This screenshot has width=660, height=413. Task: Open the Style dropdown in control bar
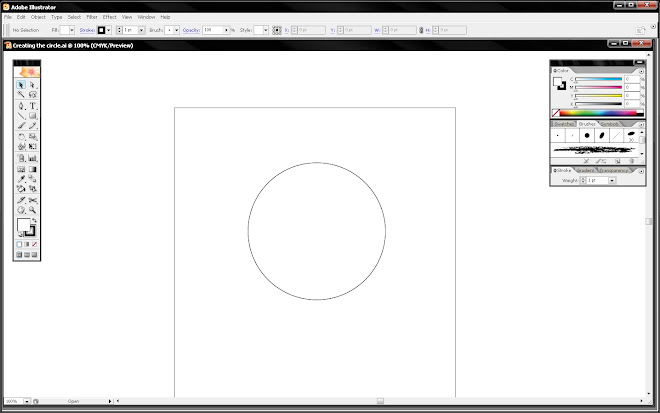(266, 30)
